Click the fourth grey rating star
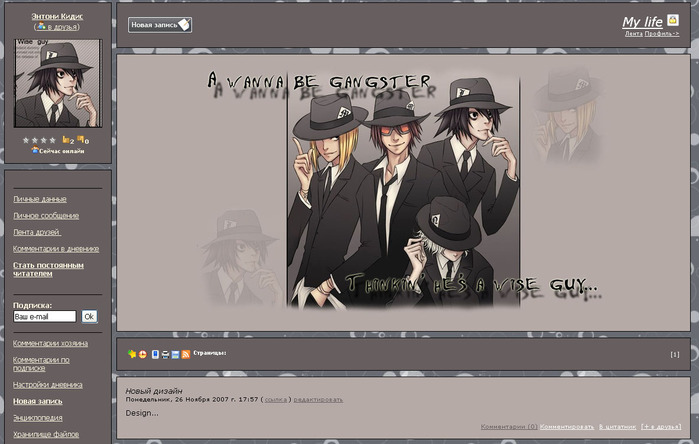 [53, 140]
